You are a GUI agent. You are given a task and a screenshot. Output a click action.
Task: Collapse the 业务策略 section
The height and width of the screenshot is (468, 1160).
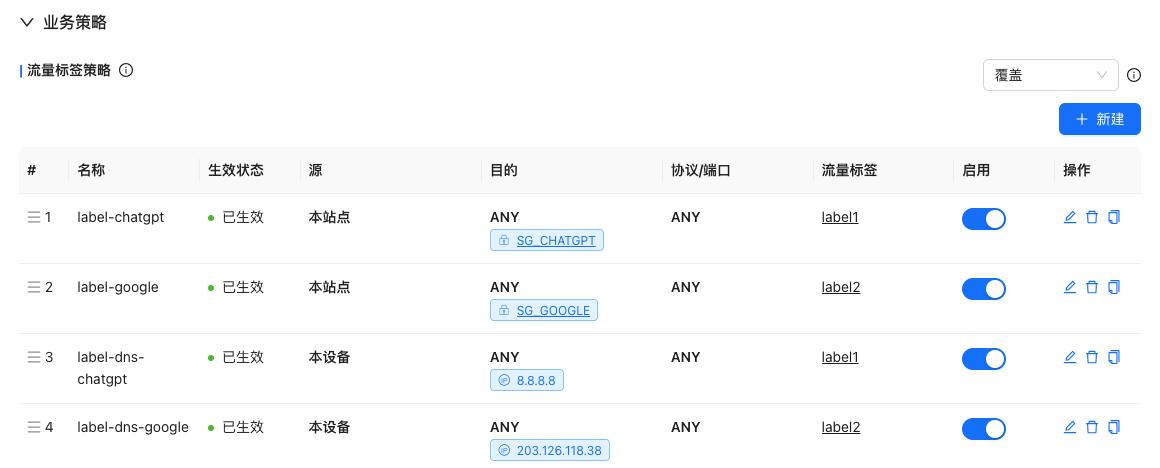(x=27, y=22)
